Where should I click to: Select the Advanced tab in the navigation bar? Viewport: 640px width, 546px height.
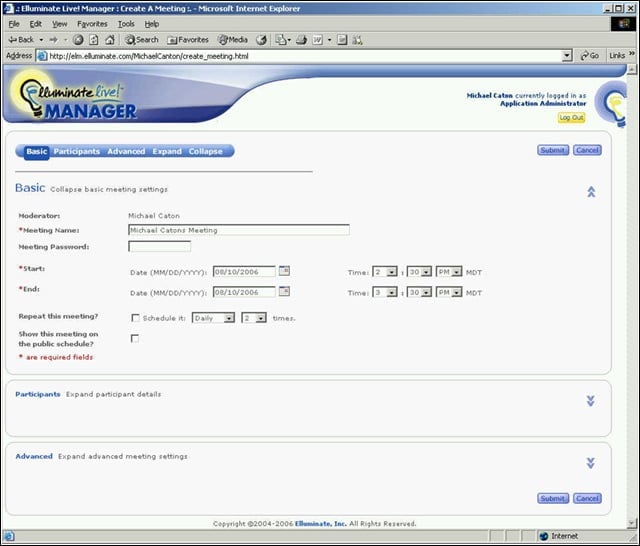126,151
